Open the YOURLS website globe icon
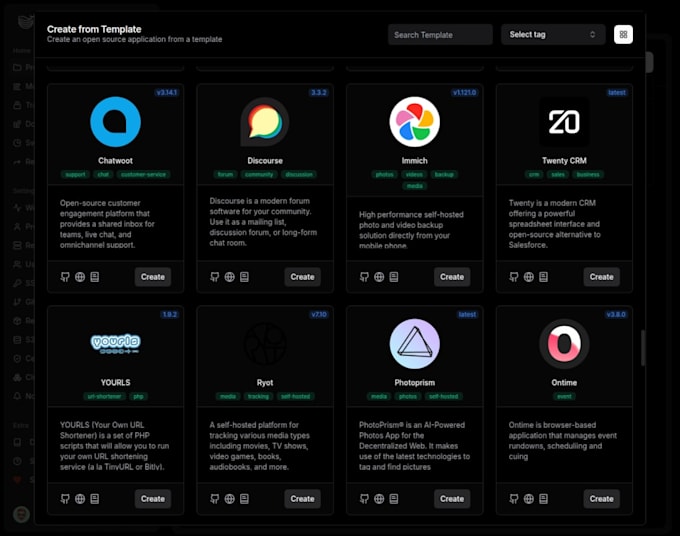 click(x=80, y=499)
